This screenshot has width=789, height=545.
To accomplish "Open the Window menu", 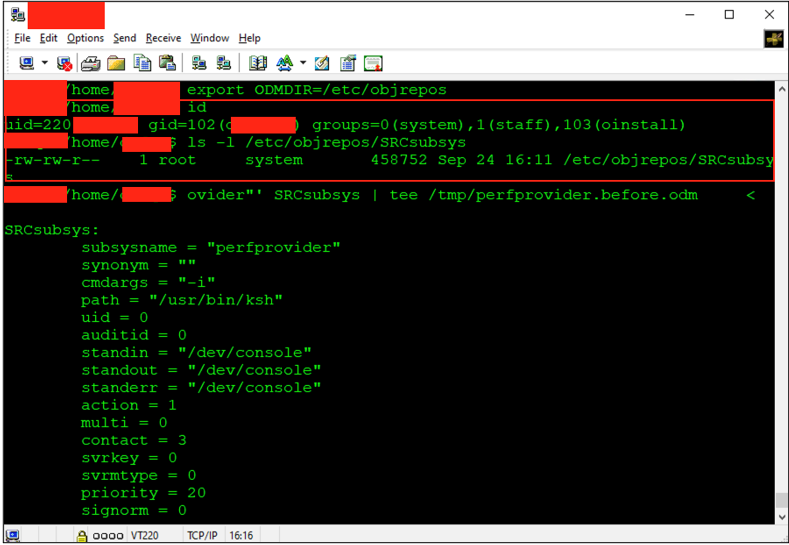I will [210, 38].
